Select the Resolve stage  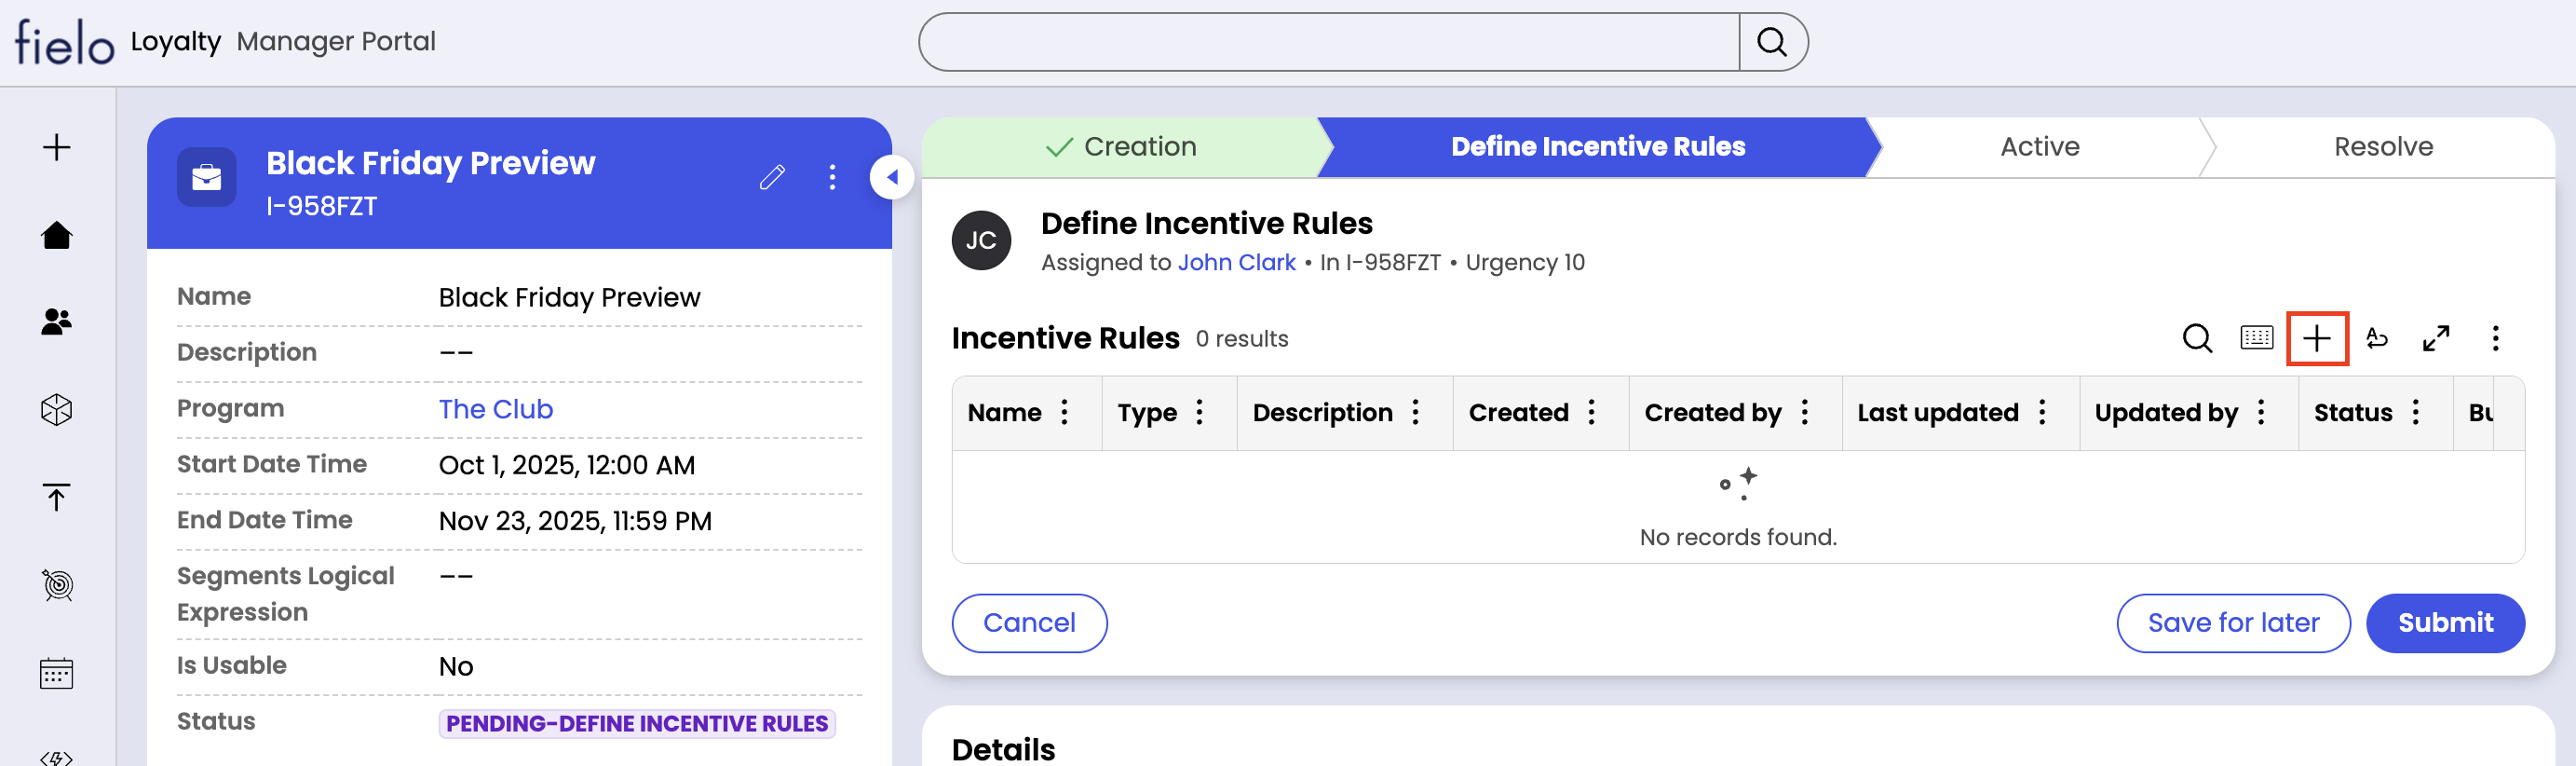tap(2383, 147)
